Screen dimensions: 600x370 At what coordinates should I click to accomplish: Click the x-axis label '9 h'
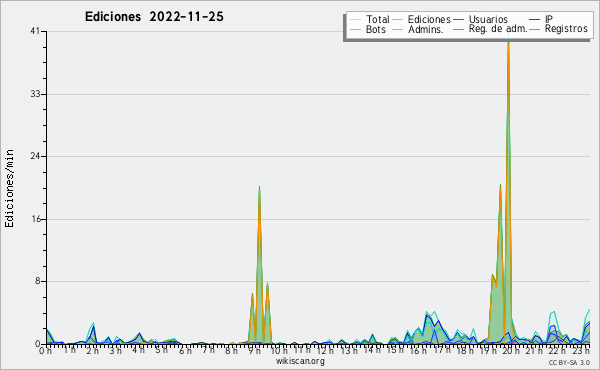pos(254,350)
